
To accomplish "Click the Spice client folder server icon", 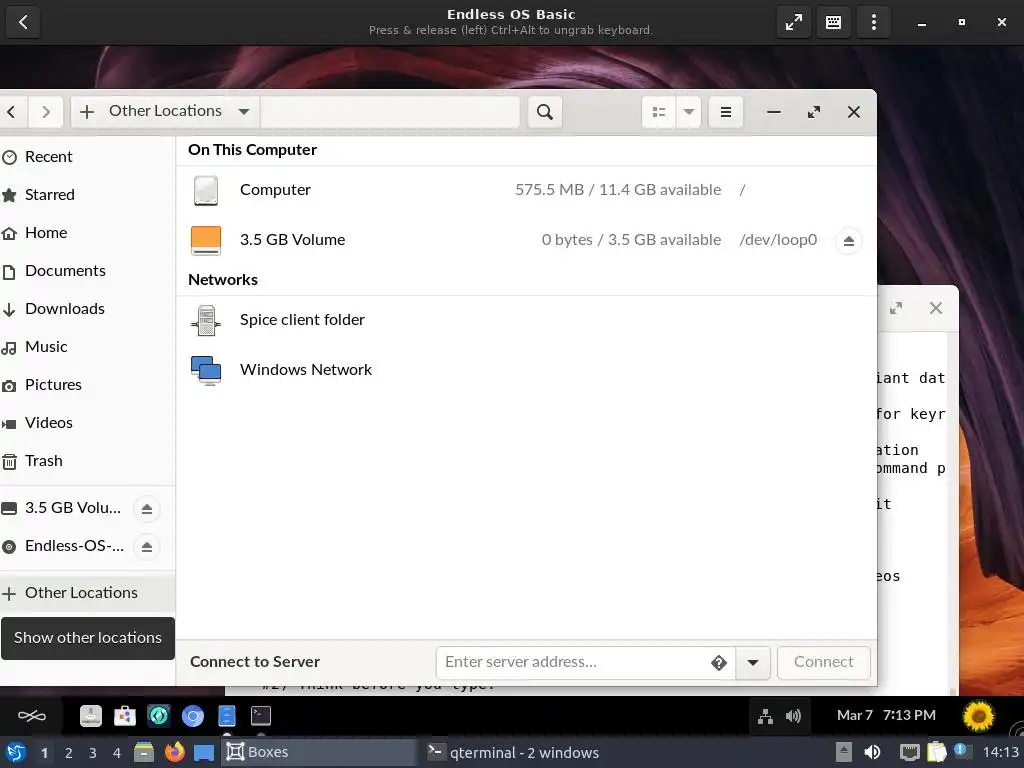I will [206, 321].
